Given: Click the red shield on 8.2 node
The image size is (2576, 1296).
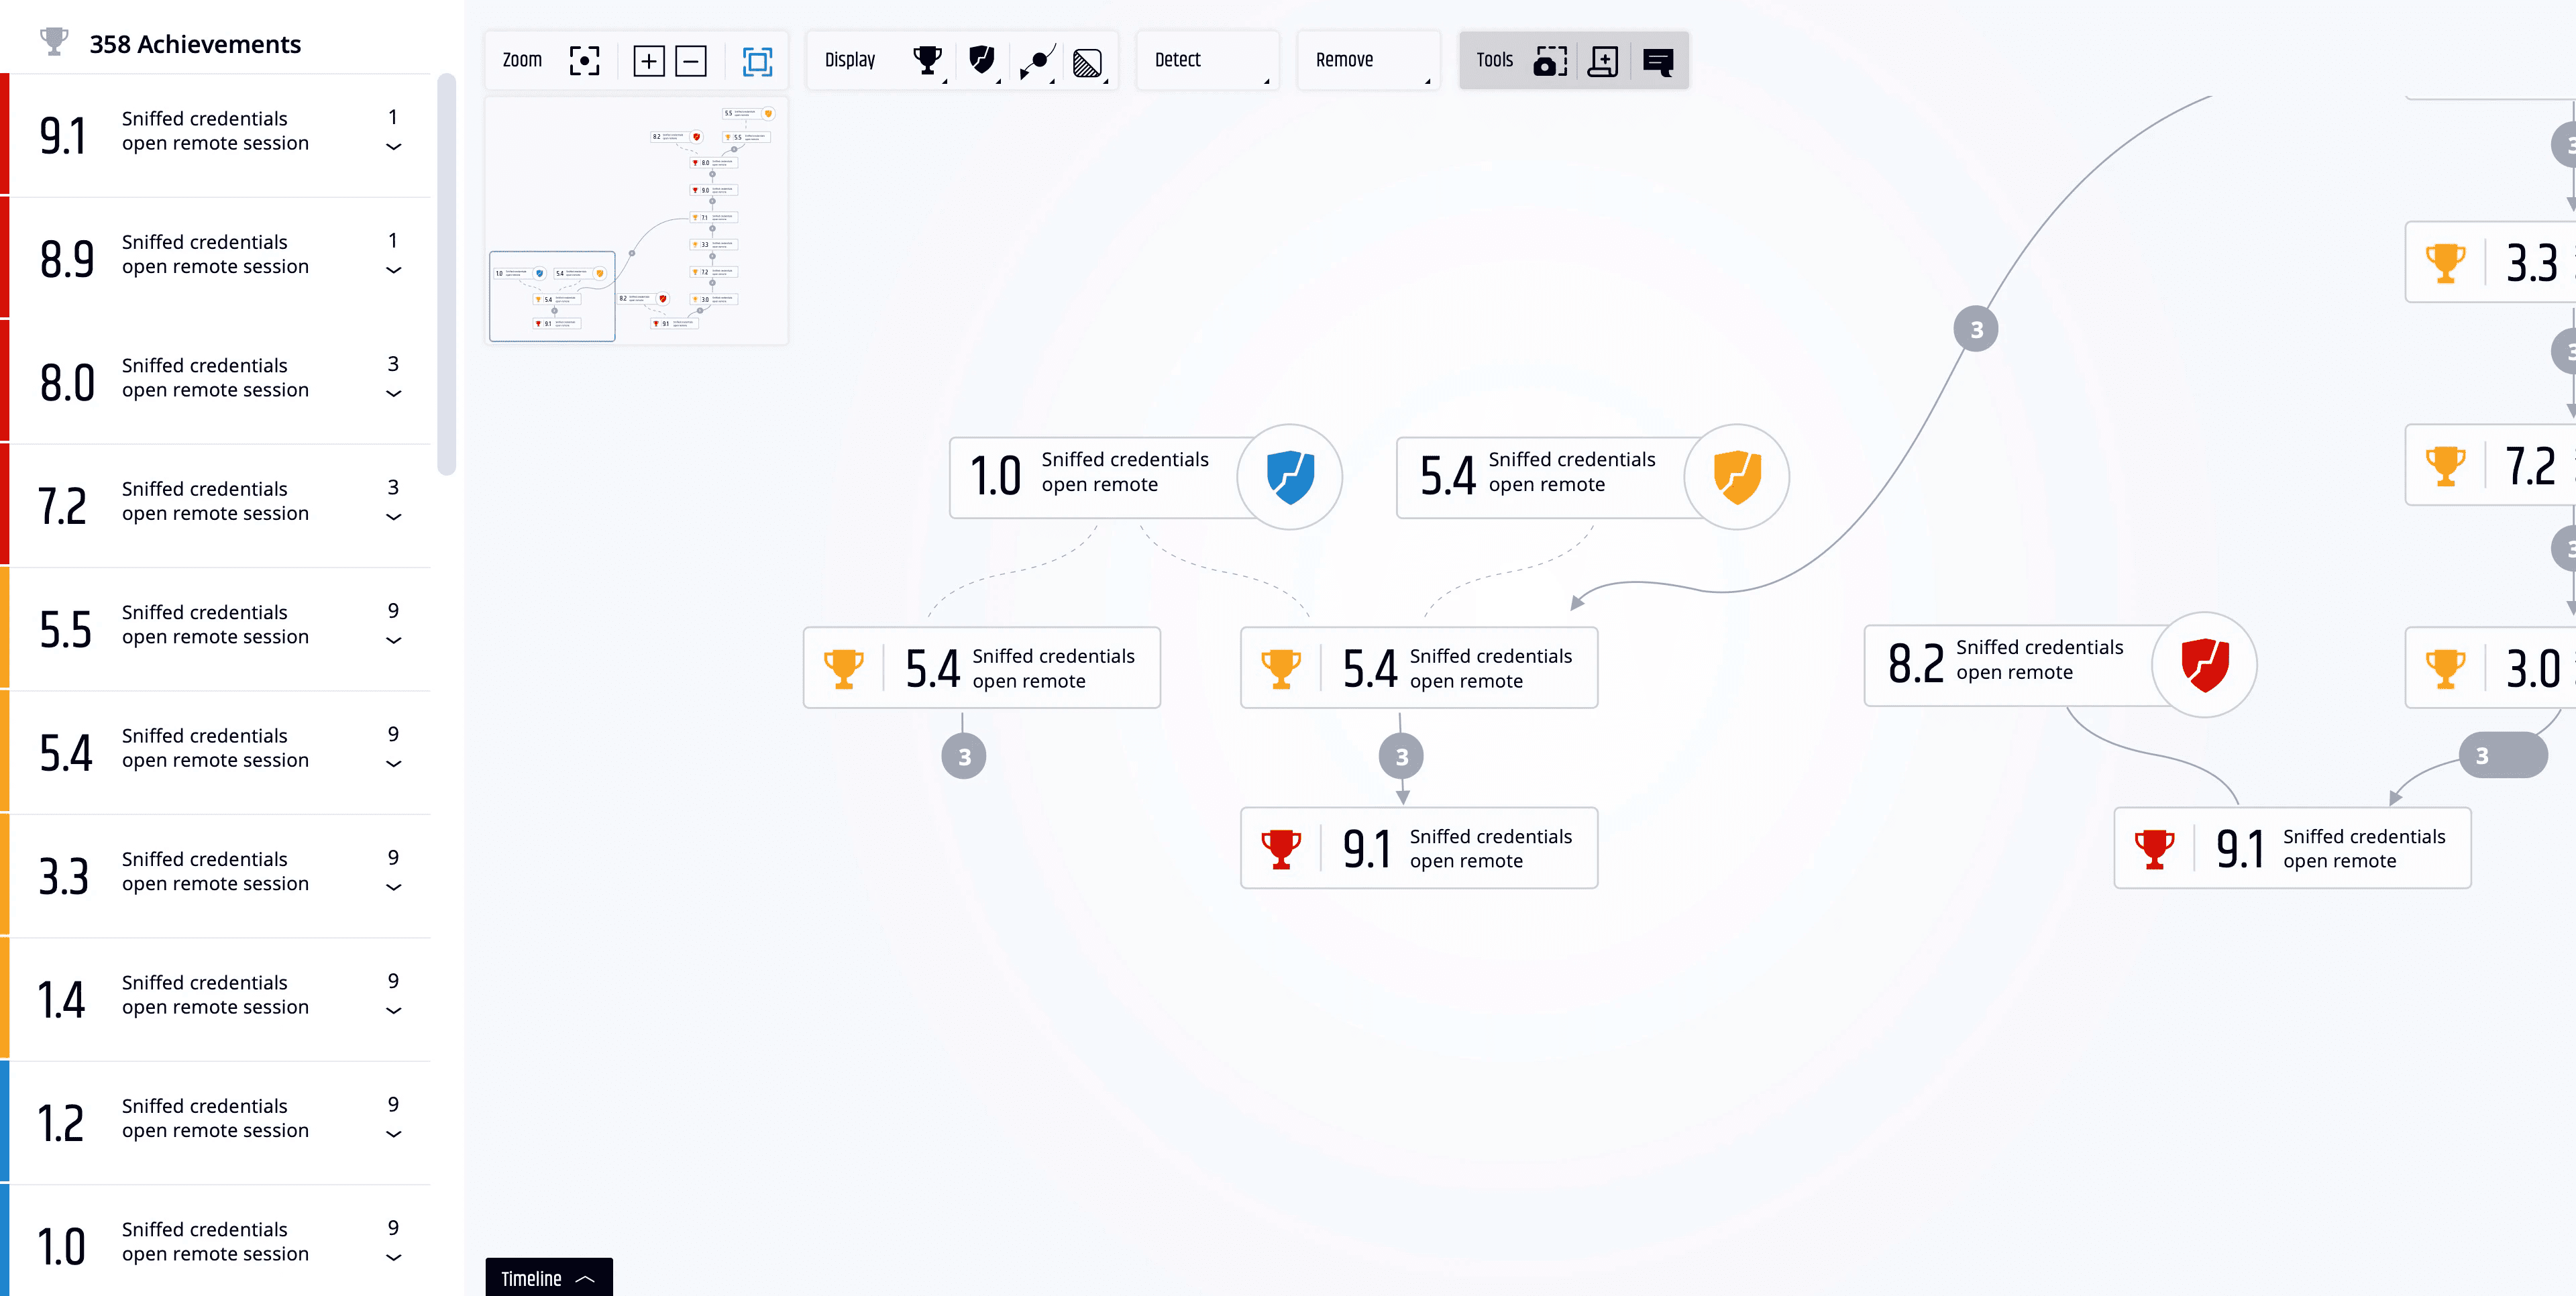Looking at the screenshot, I should [2204, 664].
